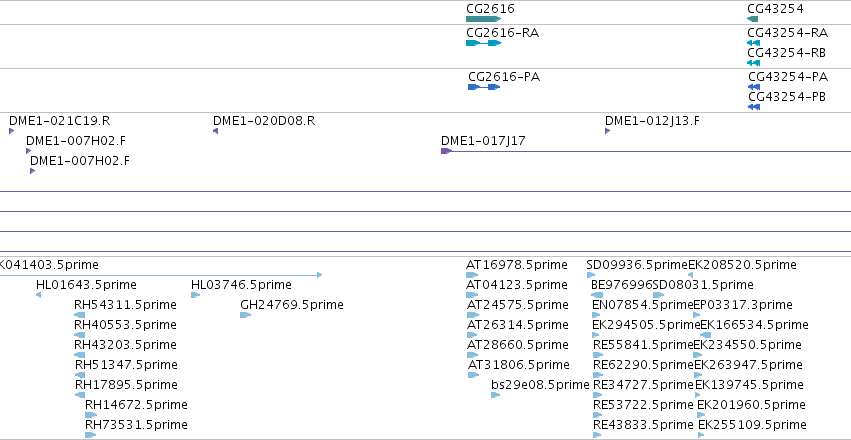The width and height of the screenshot is (851, 440).
Task: Click the DME1-012J13.F arrowhead marker
Action: (x=607, y=131)
